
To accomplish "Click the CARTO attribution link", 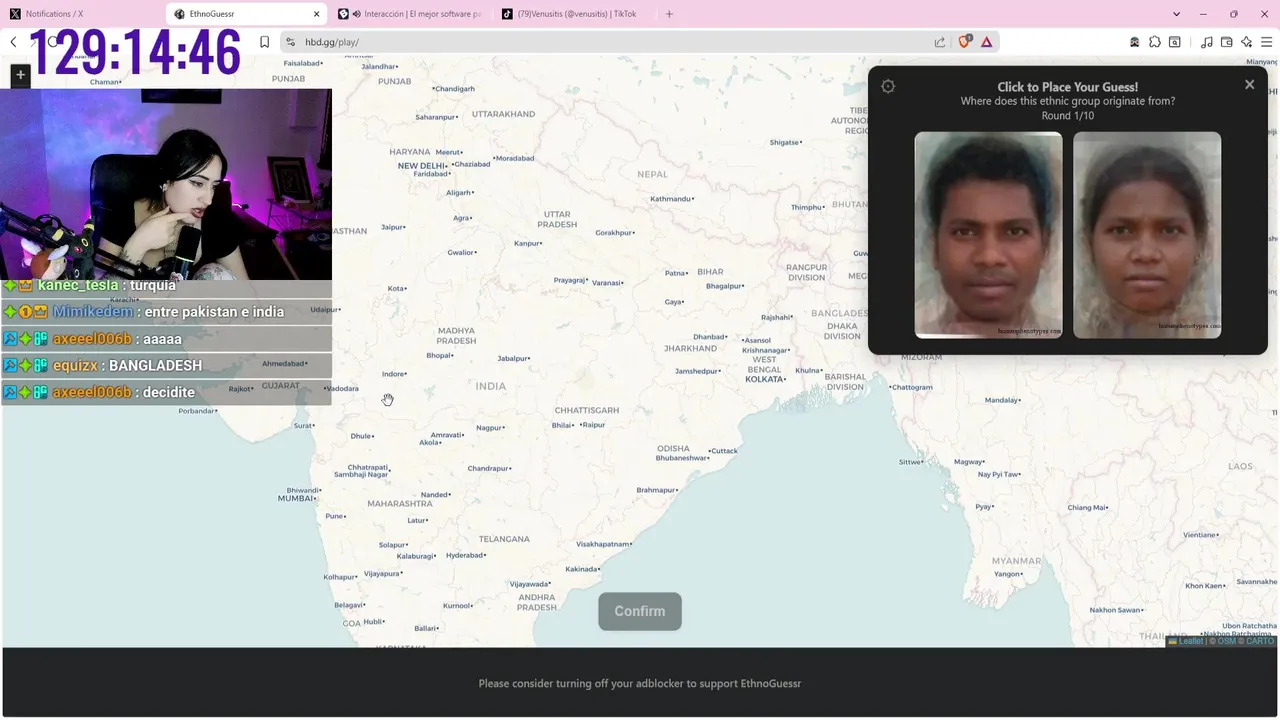I will [x=1260, y=641].
